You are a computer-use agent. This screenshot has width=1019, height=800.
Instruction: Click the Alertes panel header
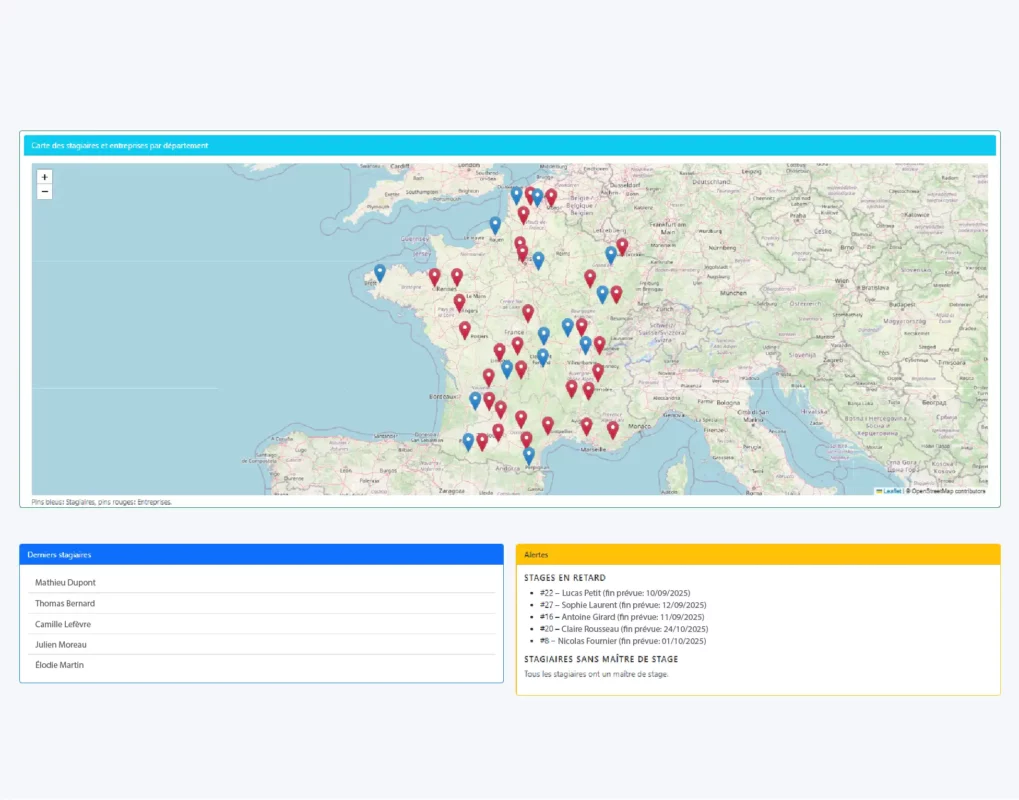757,554
